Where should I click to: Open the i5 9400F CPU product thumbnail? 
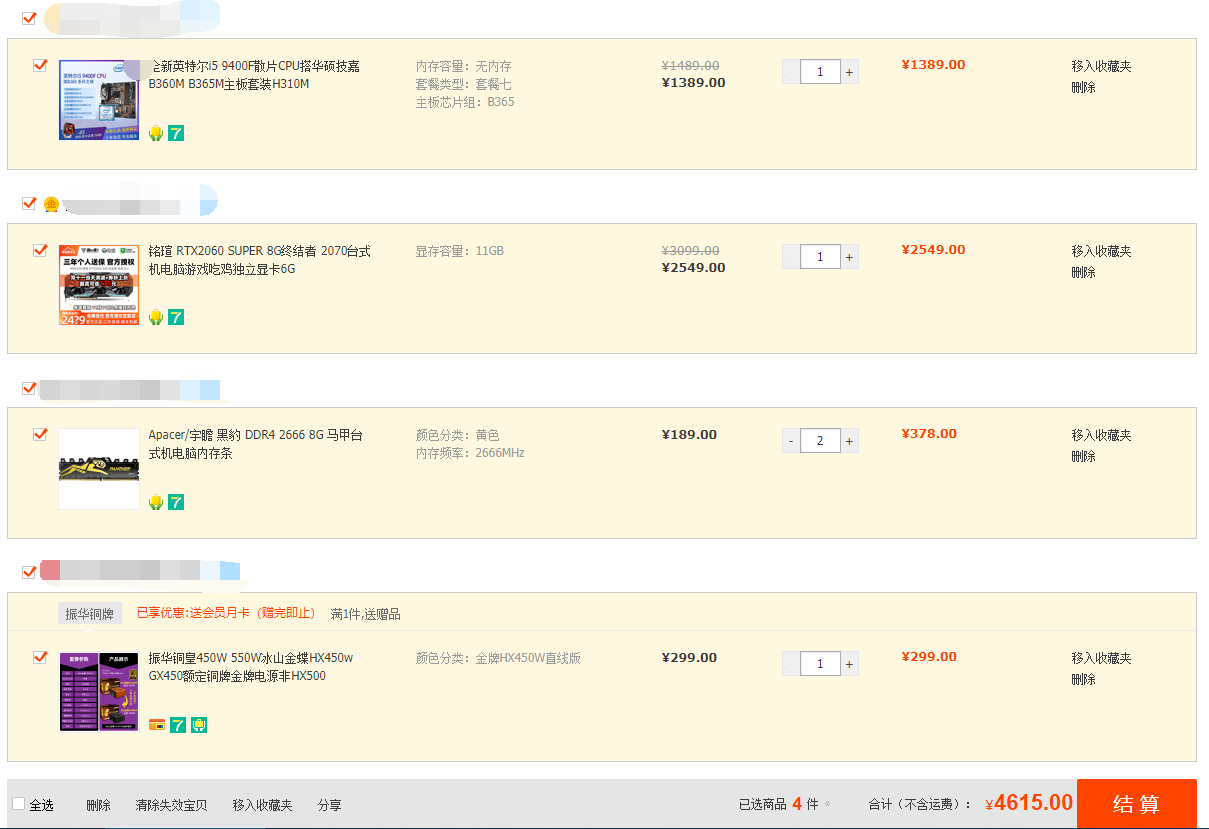tap(99, 99)
